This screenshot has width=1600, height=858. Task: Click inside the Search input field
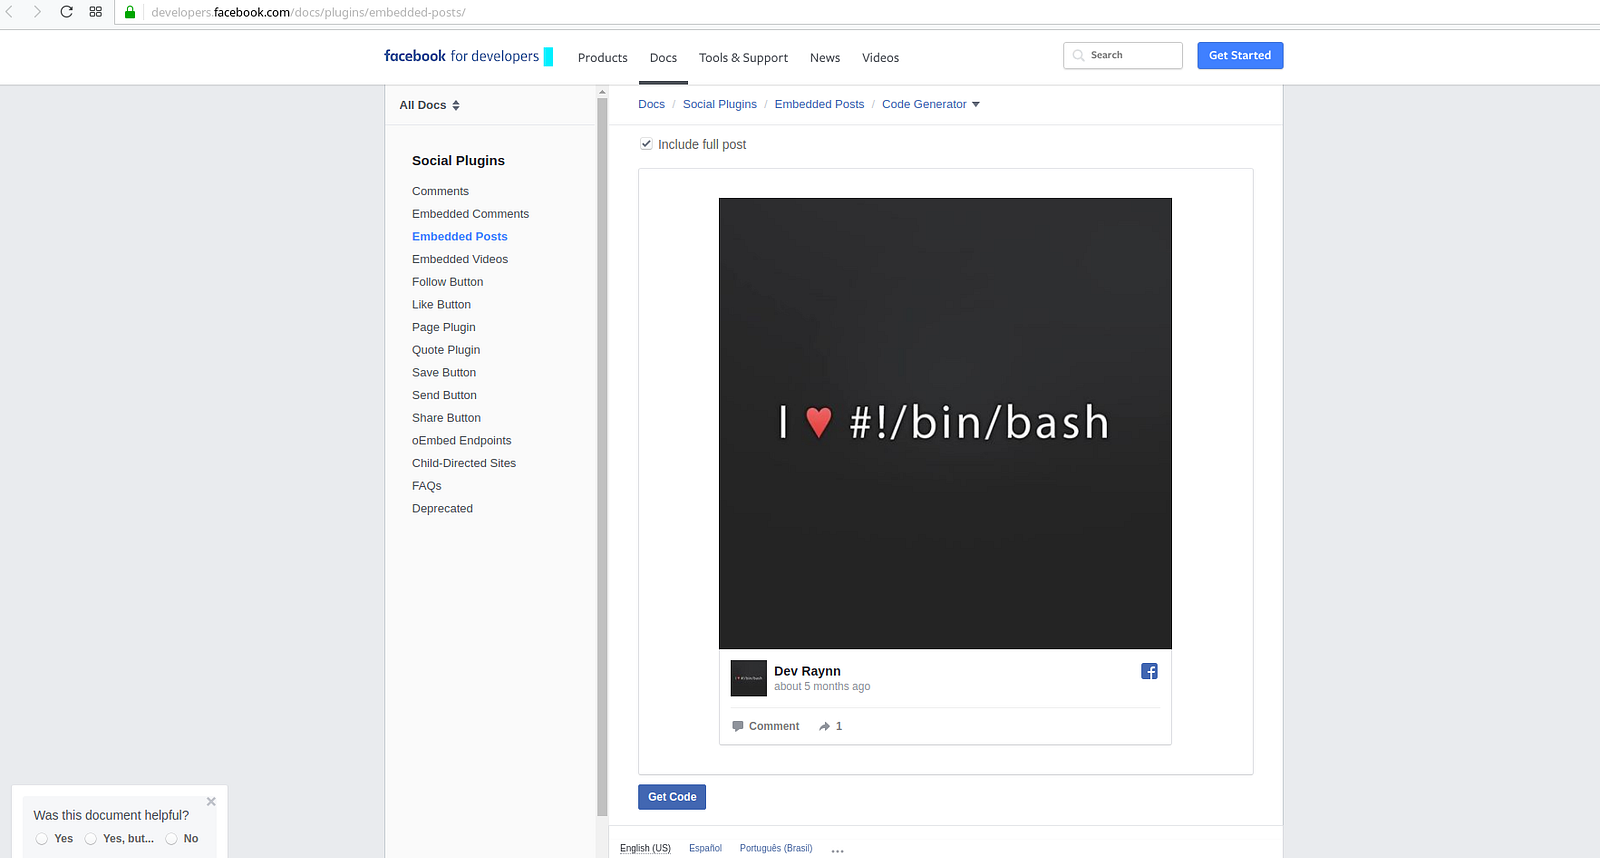pyautogui.click(x=1123, y=55)
